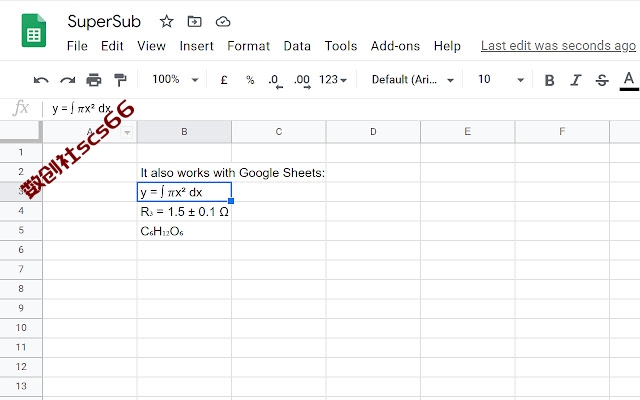Viewport: 640px width, 400px height.
Task: Check the cloud save status icon
Action: (x=223, y=21)
